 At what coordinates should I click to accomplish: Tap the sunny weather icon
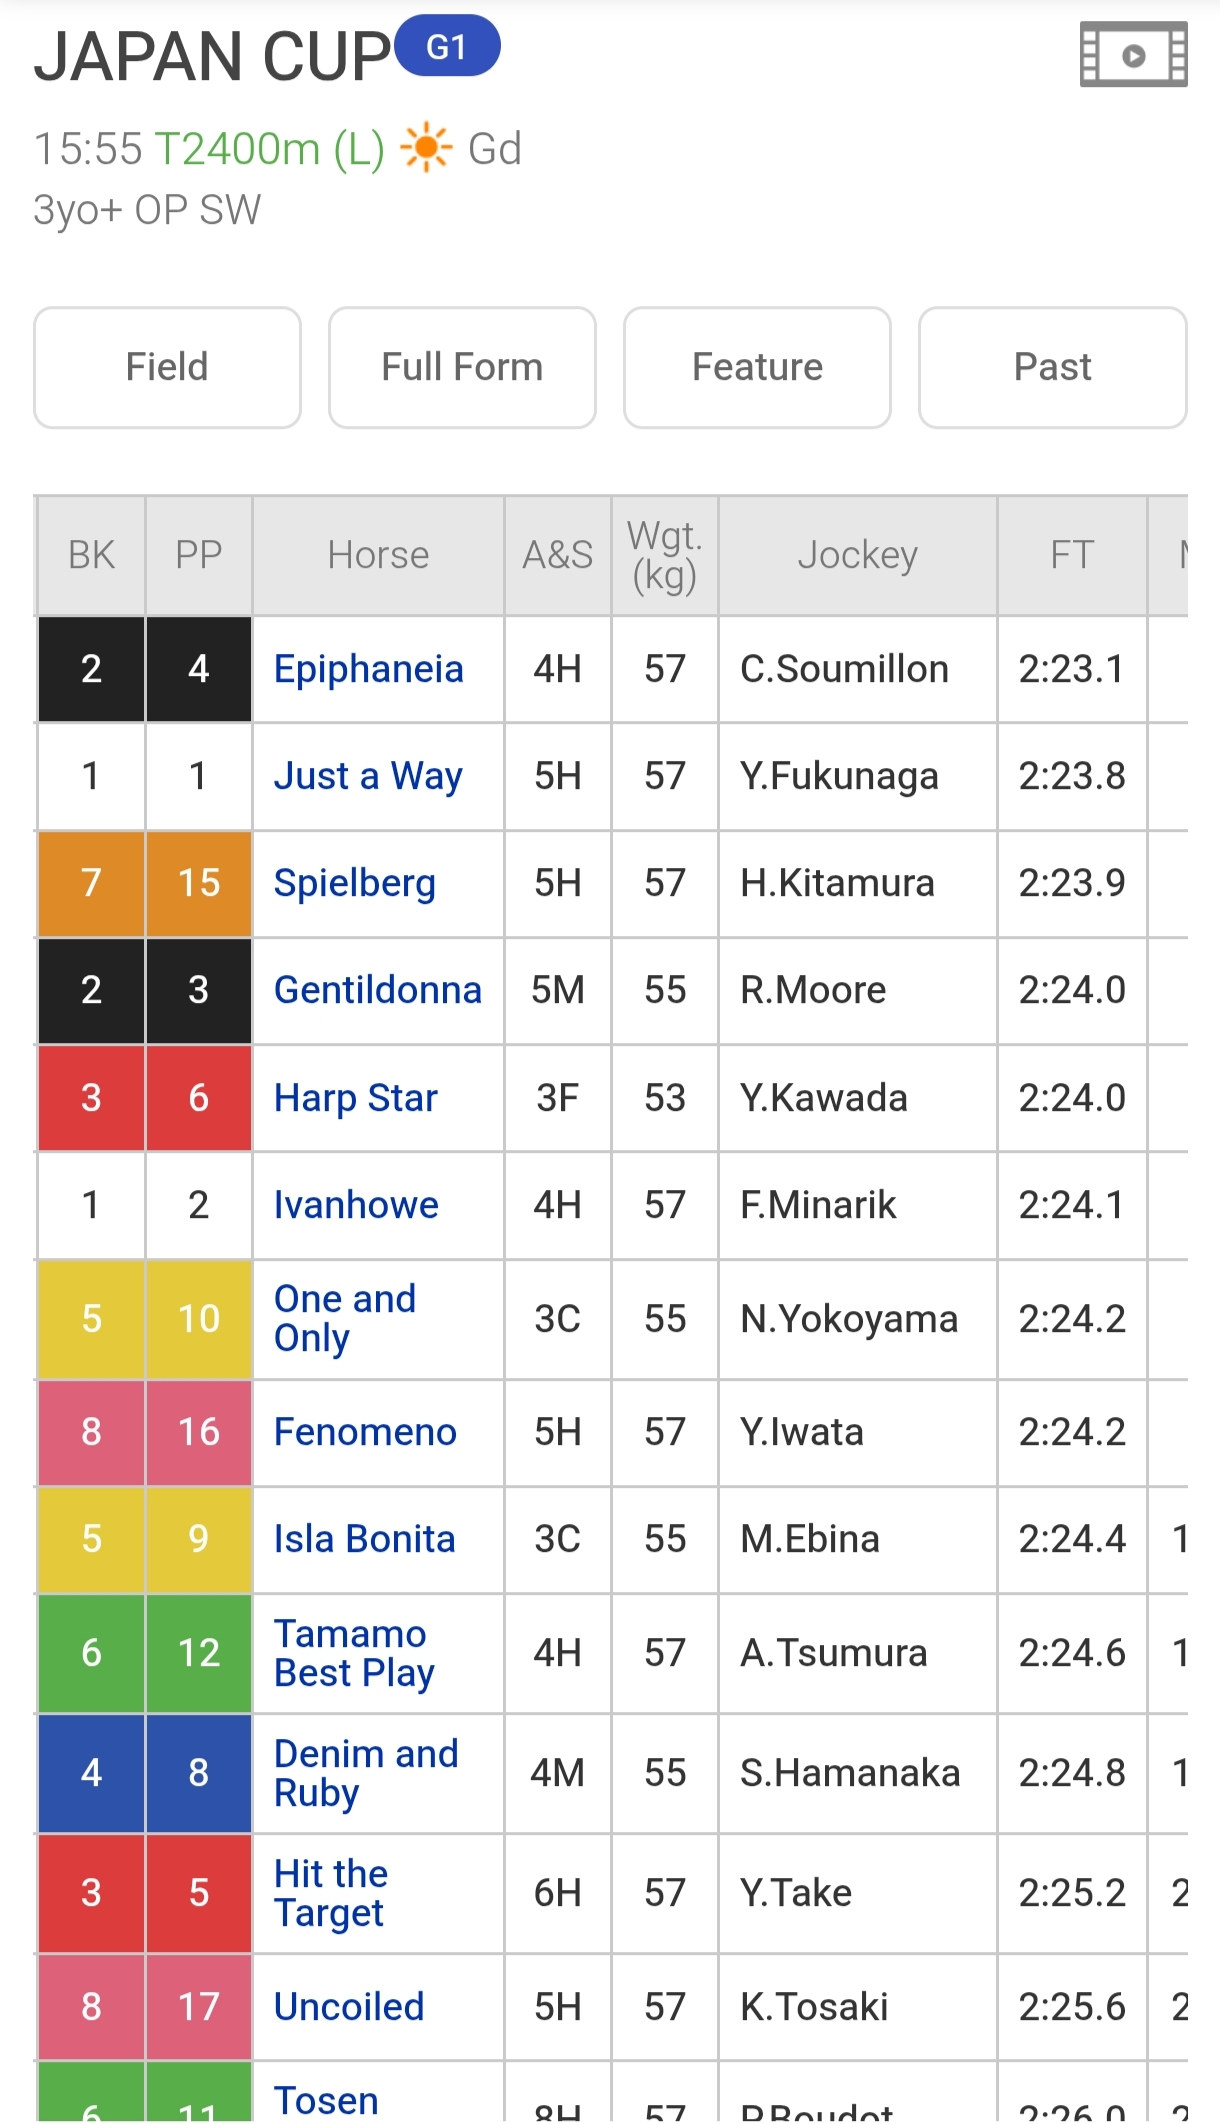(426, 148)
